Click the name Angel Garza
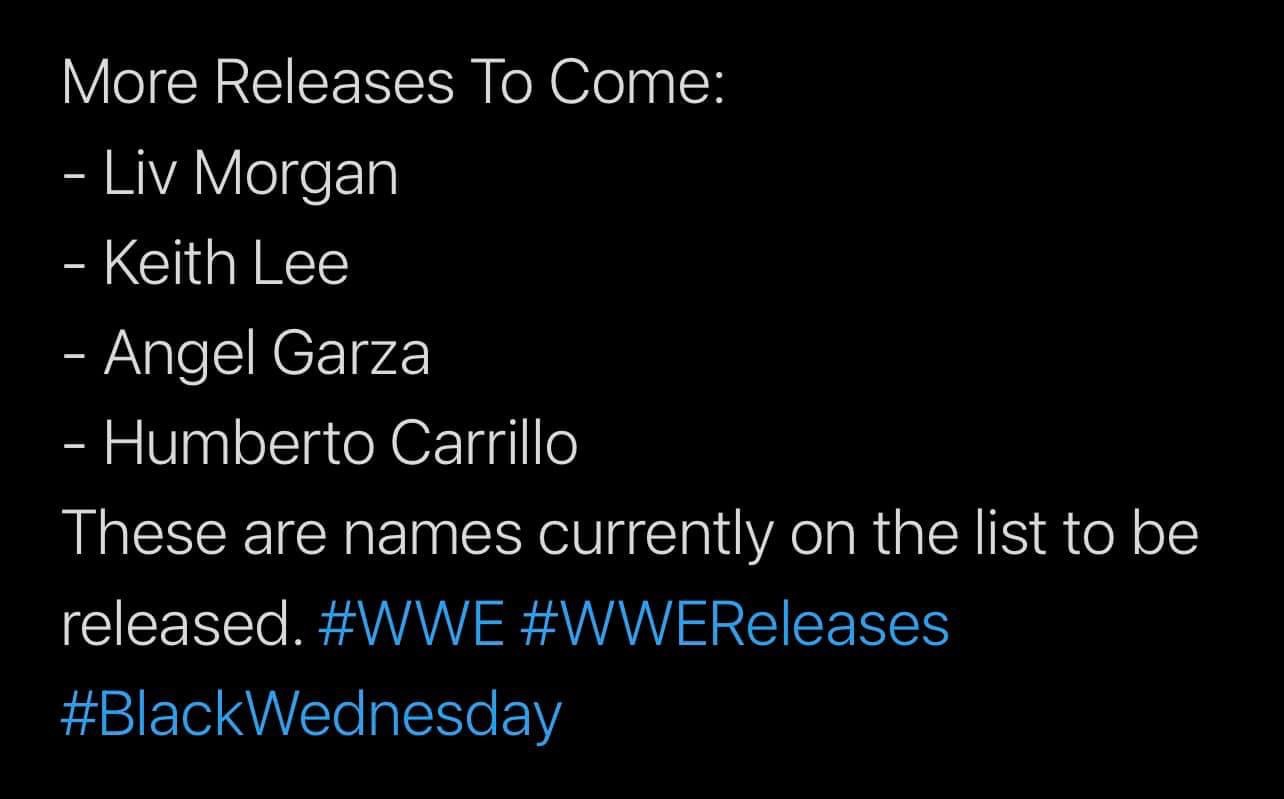Screen dimensions: 1284x799 (266, 355)
